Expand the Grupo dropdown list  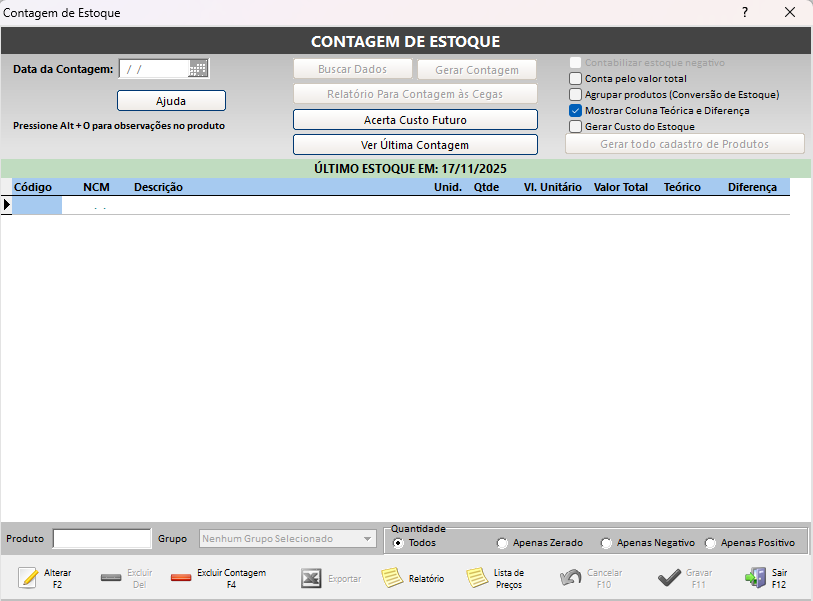(367, 539)
